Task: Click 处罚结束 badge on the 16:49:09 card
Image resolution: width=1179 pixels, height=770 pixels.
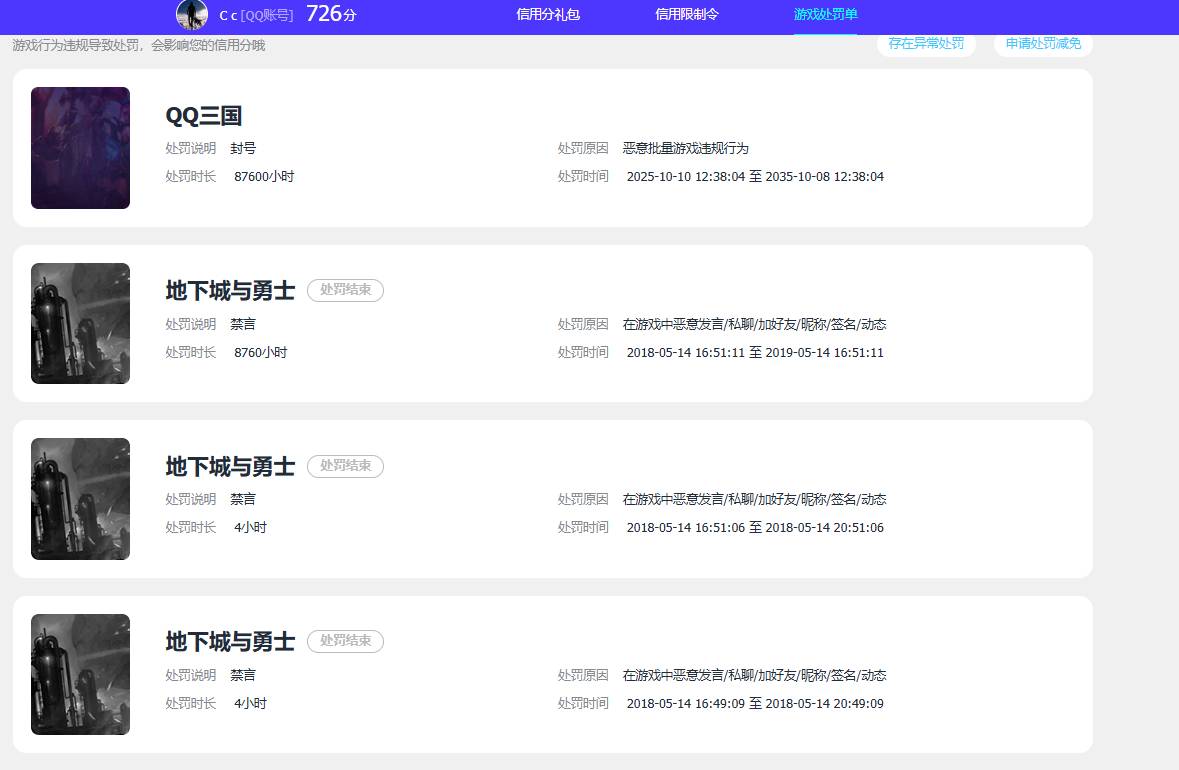Action: [345, 641]
